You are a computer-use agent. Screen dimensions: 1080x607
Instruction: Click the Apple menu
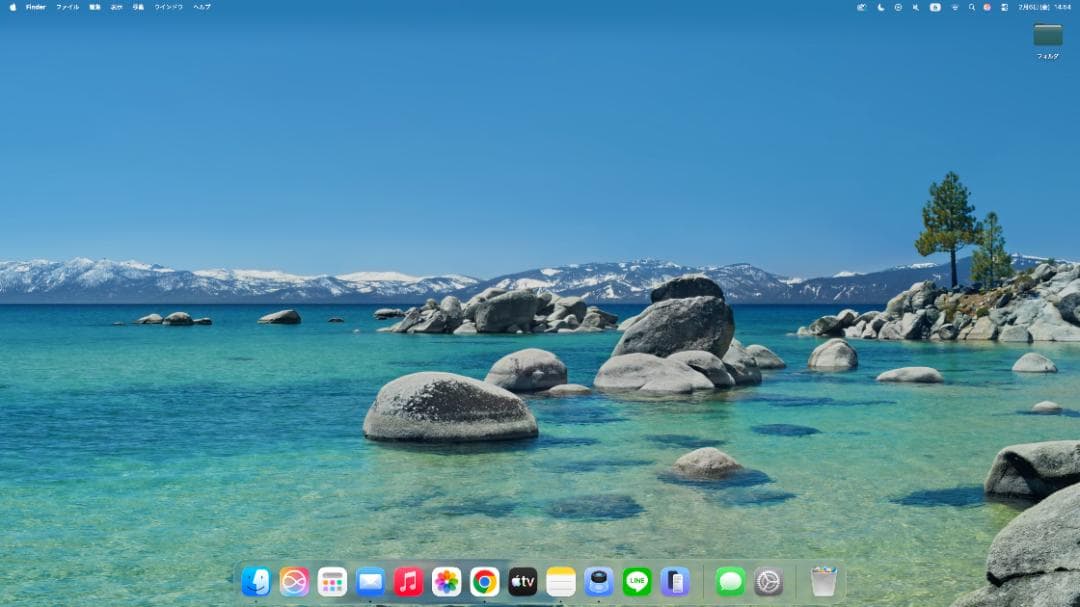click(12, 7)
